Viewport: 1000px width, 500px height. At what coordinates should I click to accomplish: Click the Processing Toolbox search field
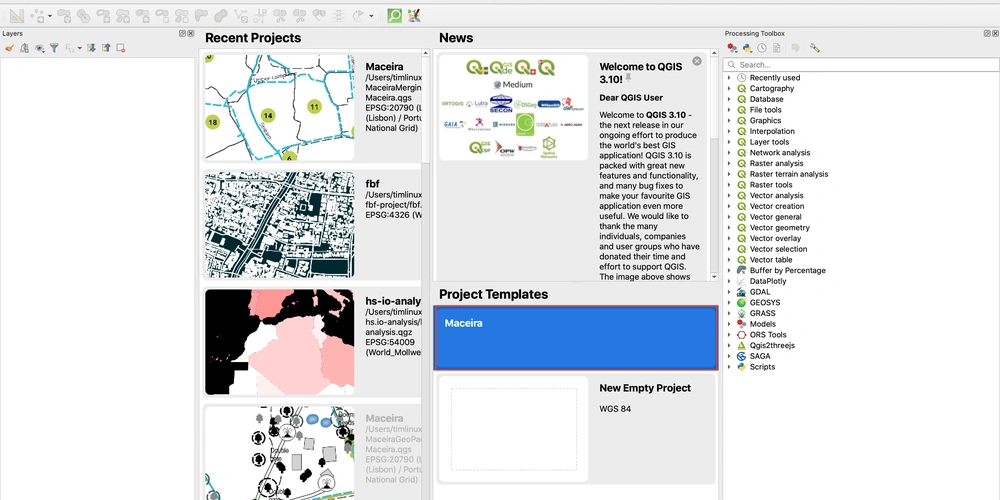click(x=861, y=64)
